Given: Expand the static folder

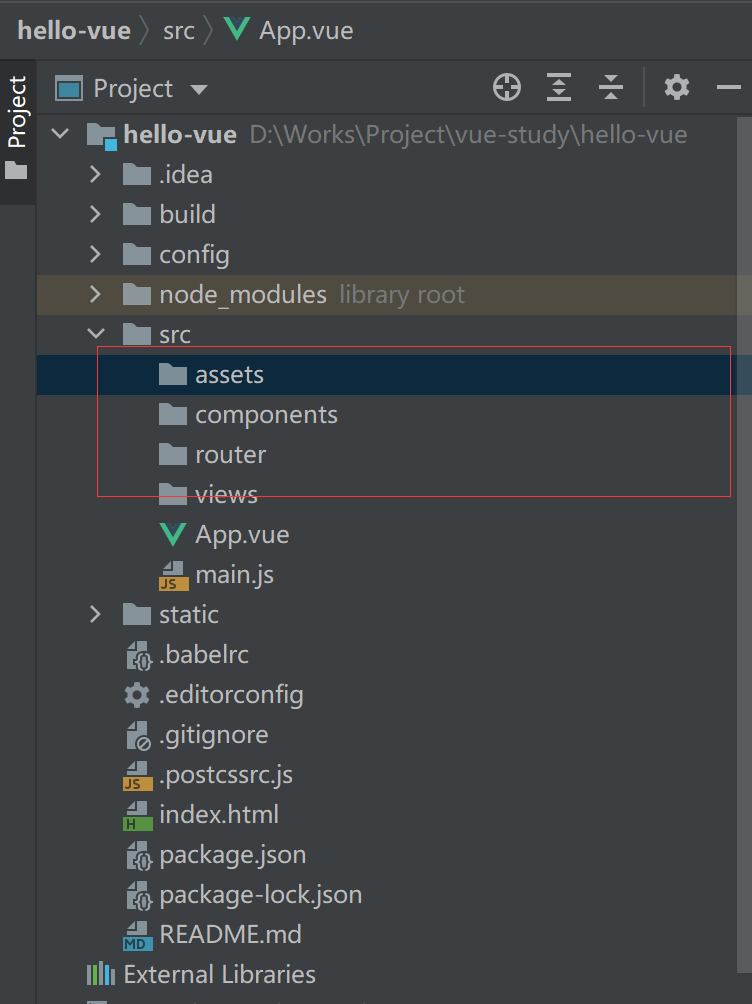Looking at the screenshot, I should pyautogui.click(x=96, y=615).
